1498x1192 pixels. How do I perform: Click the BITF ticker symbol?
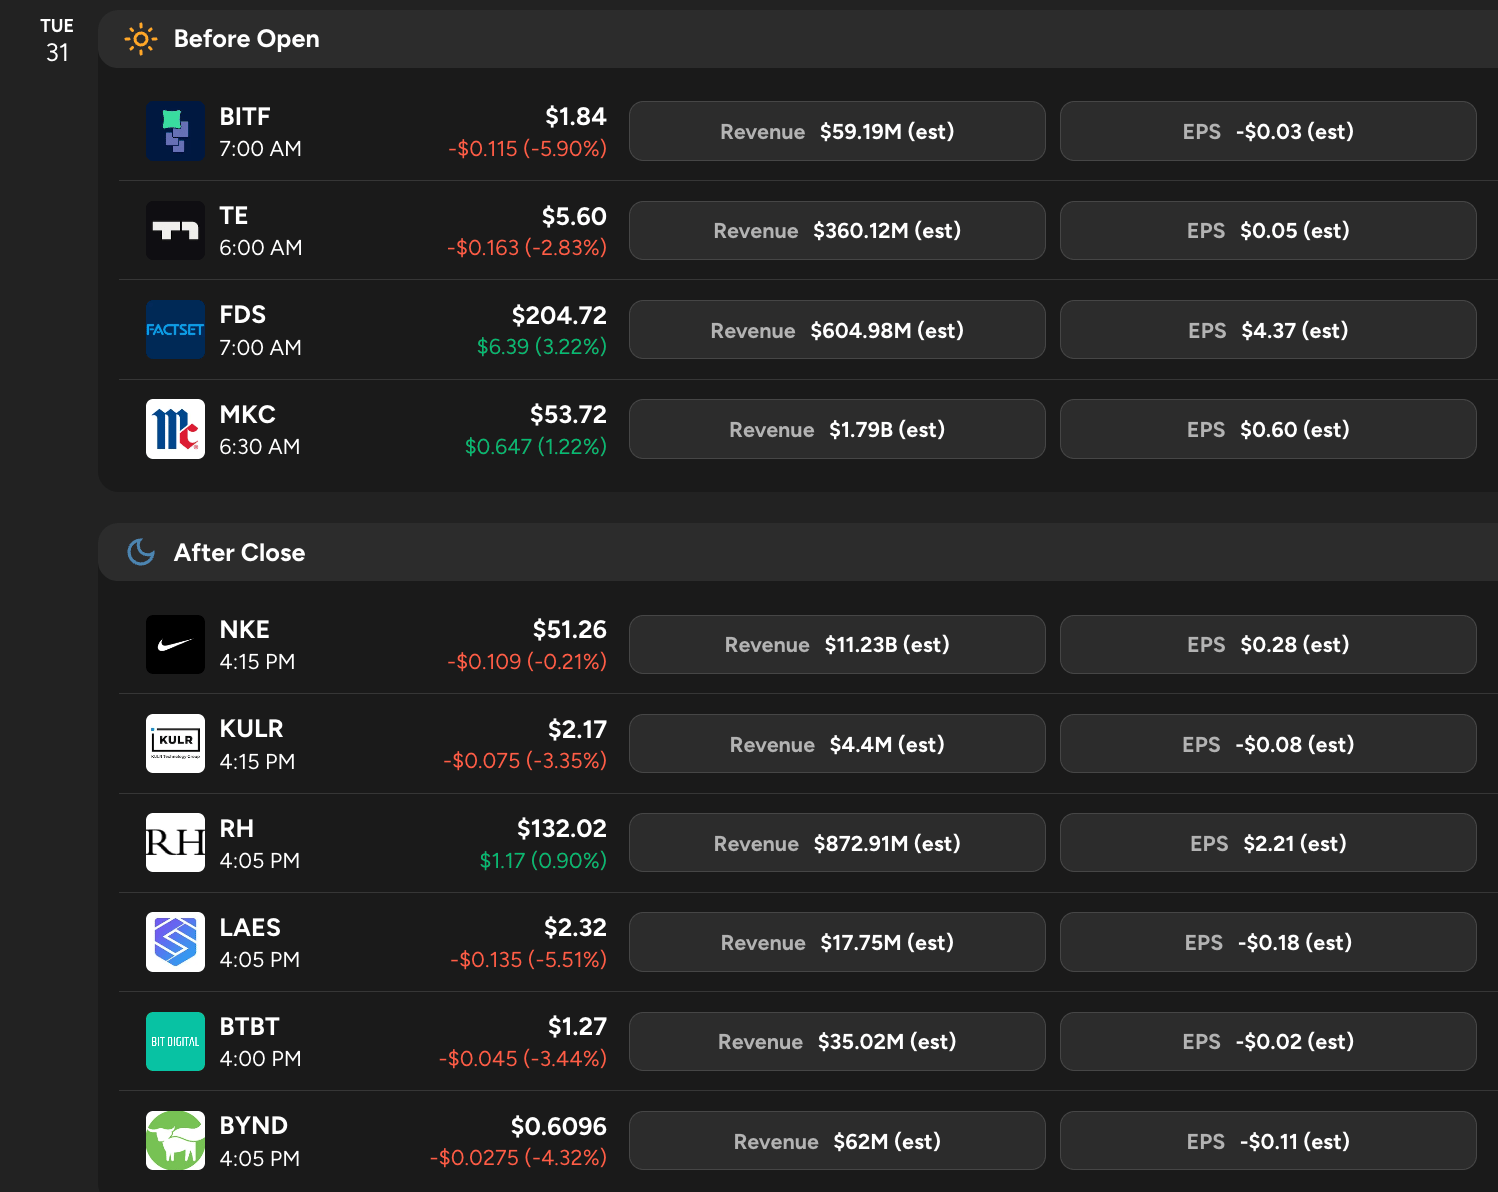245,117
